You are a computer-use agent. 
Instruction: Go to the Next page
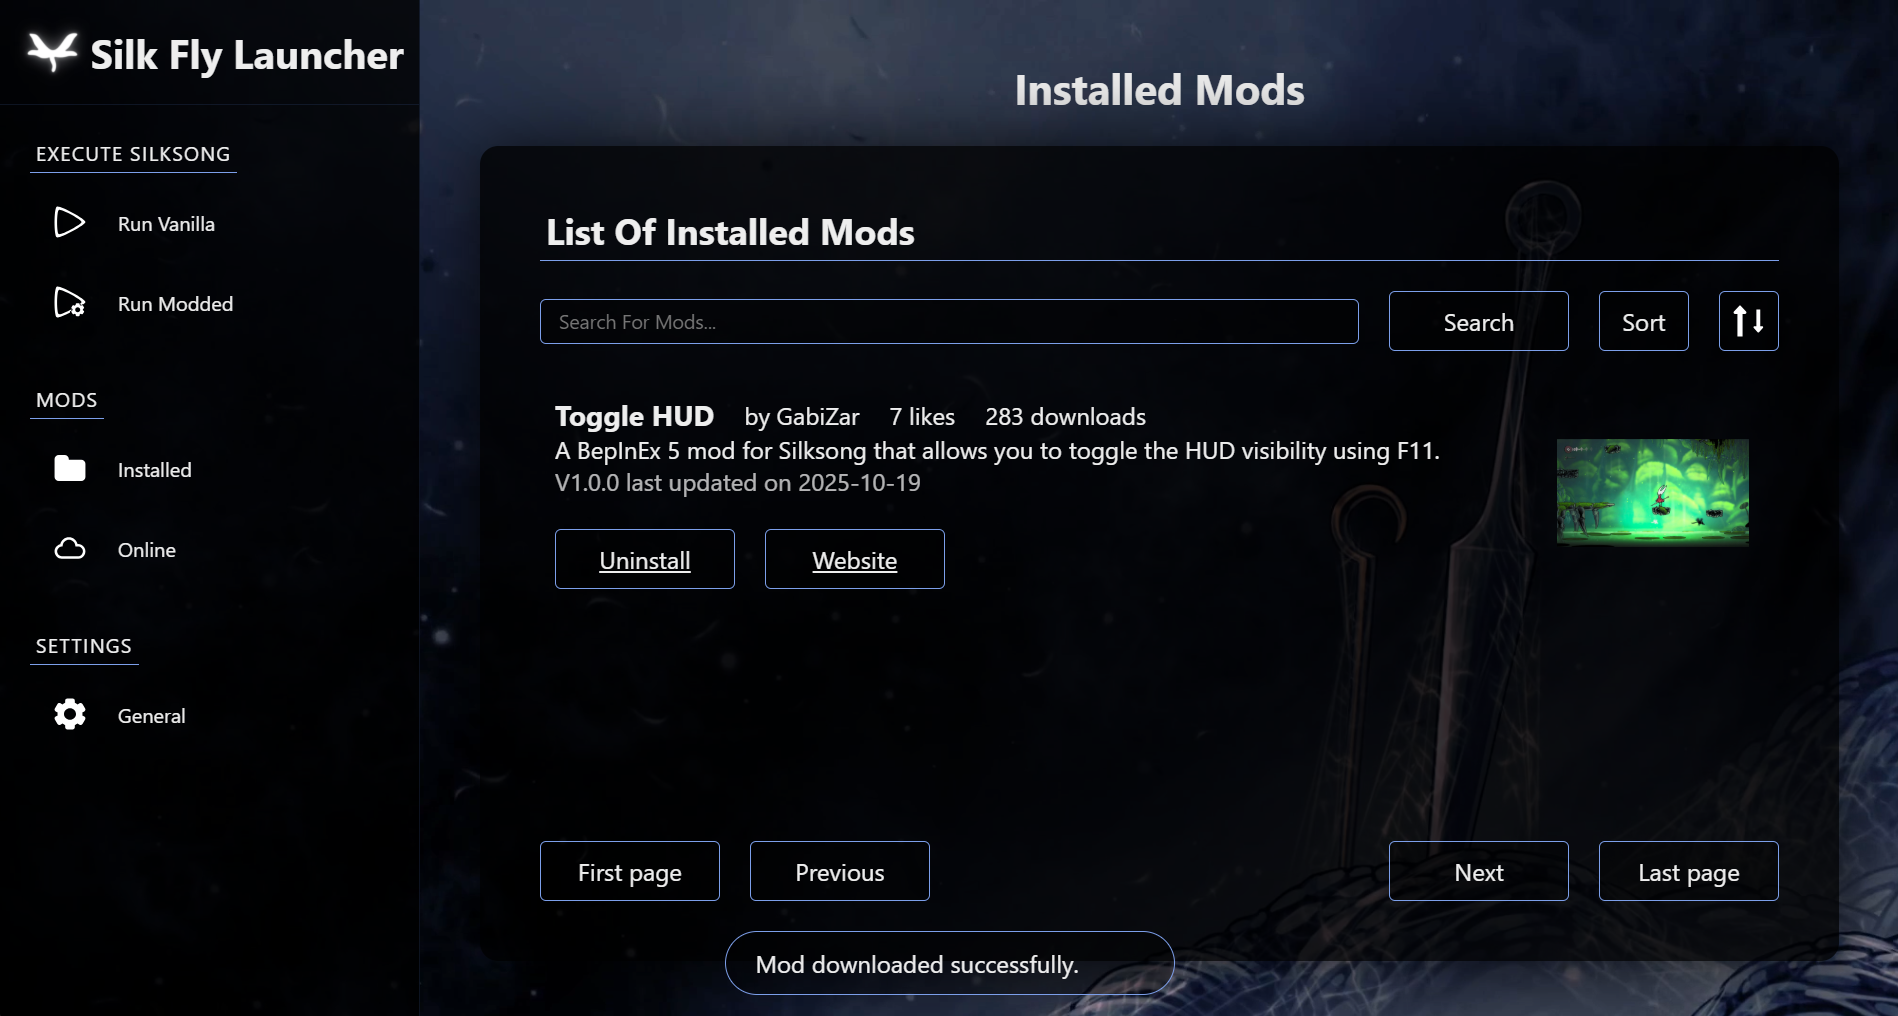click(x=1478, y=872)
